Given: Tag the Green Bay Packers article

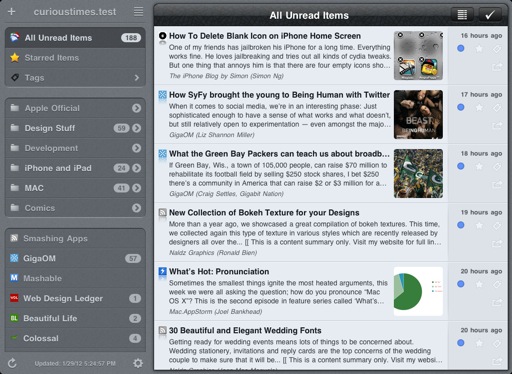Looking at the screenshot, I should 497,166.
